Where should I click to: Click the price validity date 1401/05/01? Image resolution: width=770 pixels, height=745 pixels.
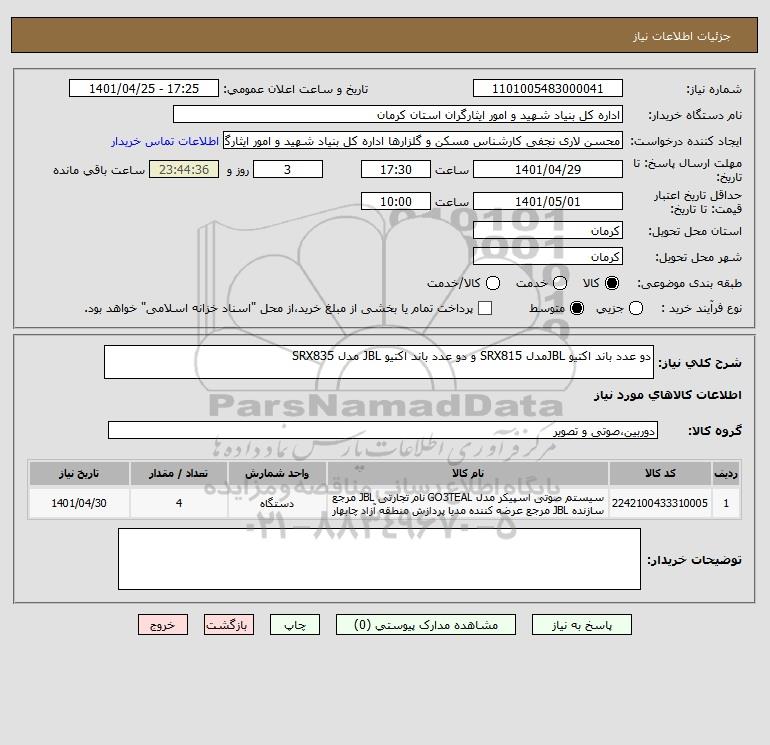548,201
